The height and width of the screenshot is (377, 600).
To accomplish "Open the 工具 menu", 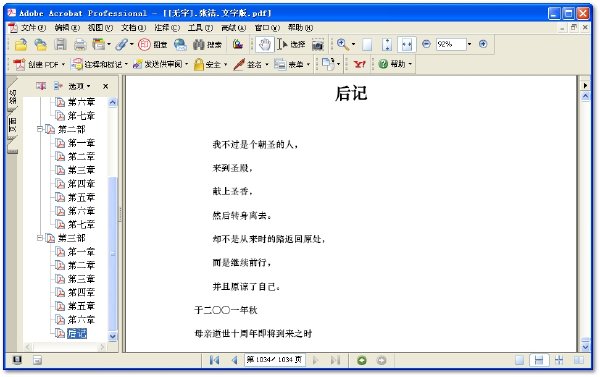I will coord(200,28).
